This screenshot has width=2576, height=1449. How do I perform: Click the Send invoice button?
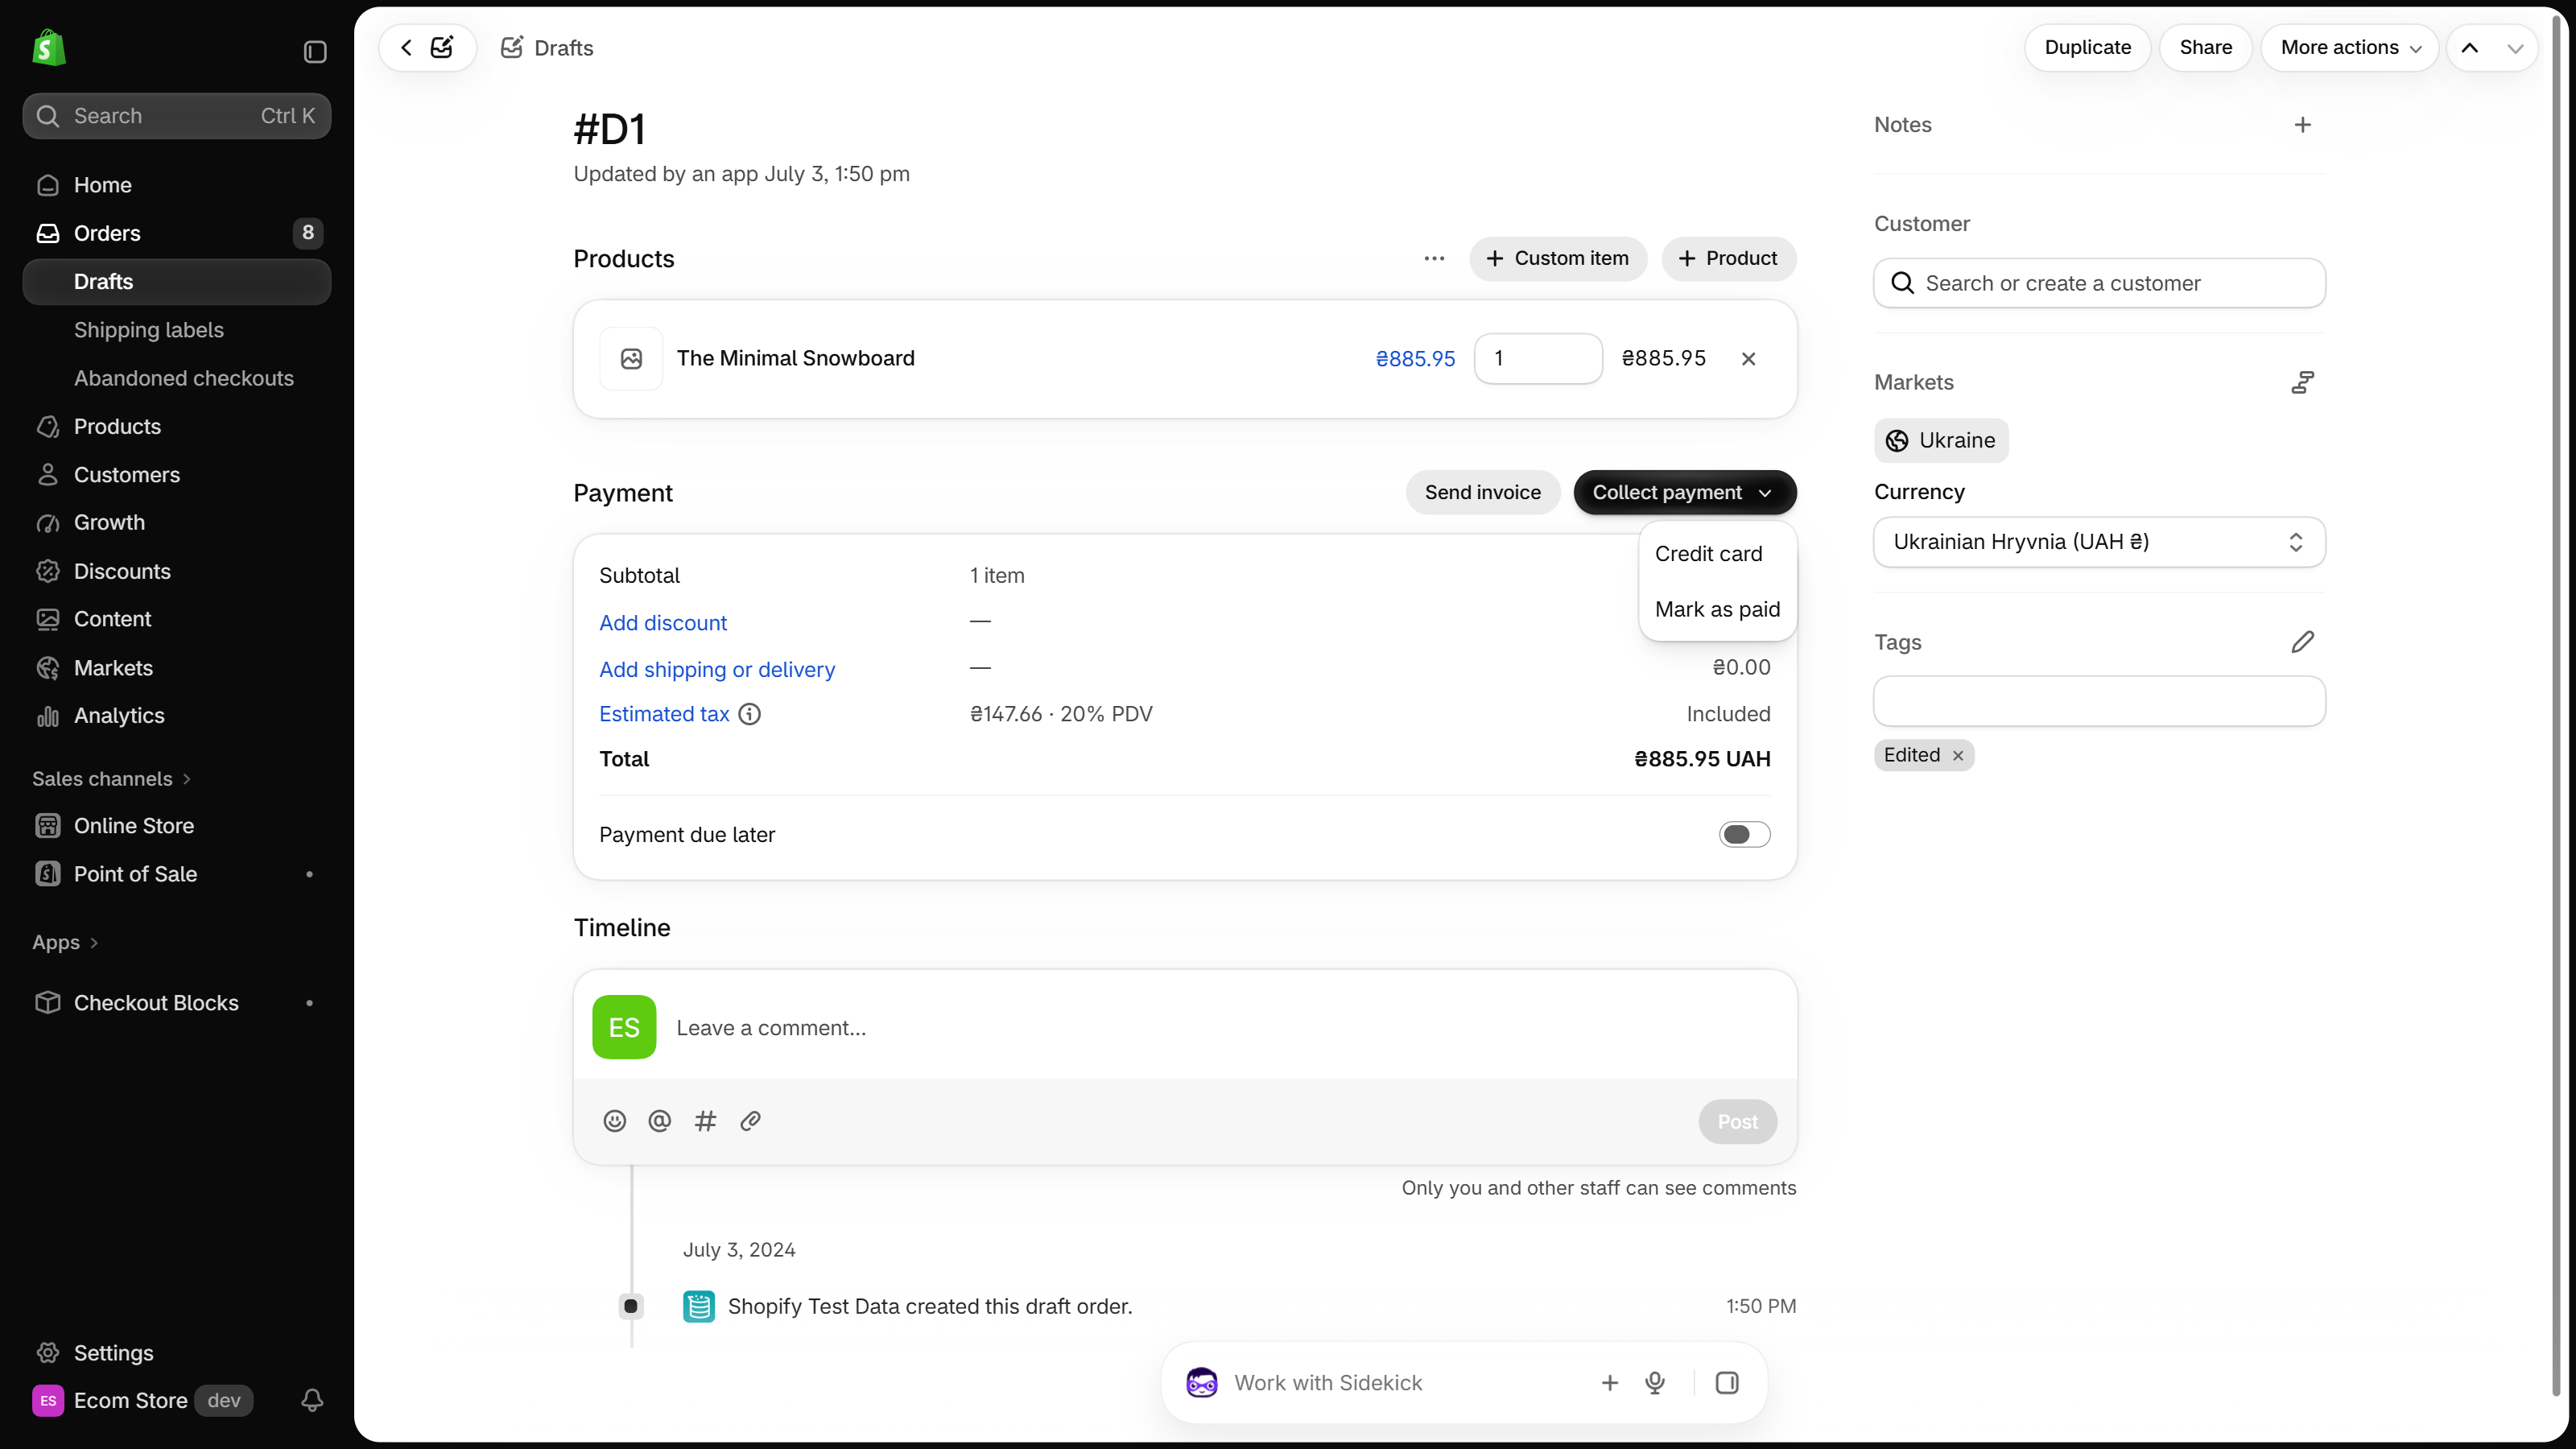(x=1482, y=493)
